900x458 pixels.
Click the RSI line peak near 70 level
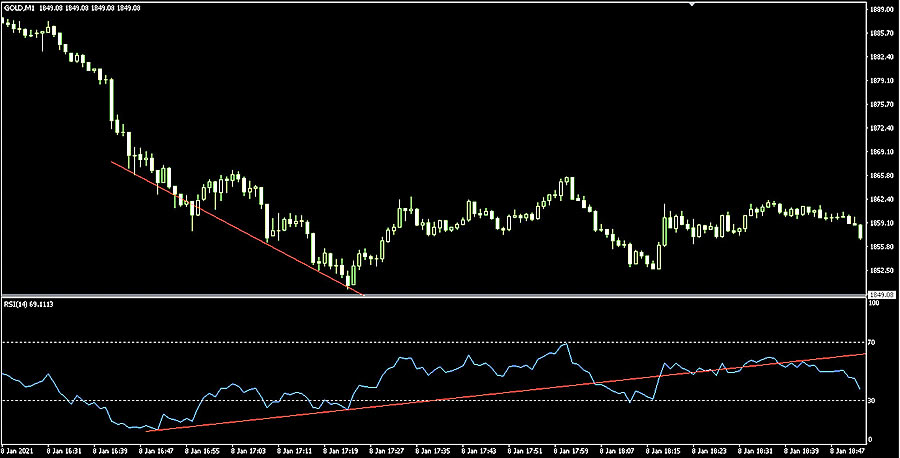point(567,344)
